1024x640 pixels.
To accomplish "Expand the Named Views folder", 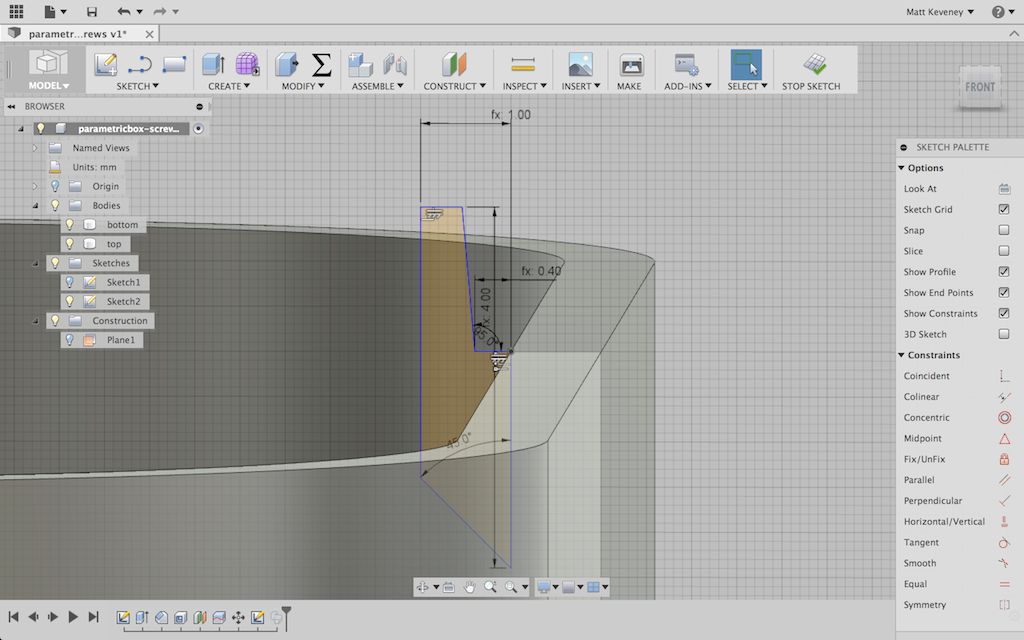I will 33,147.
